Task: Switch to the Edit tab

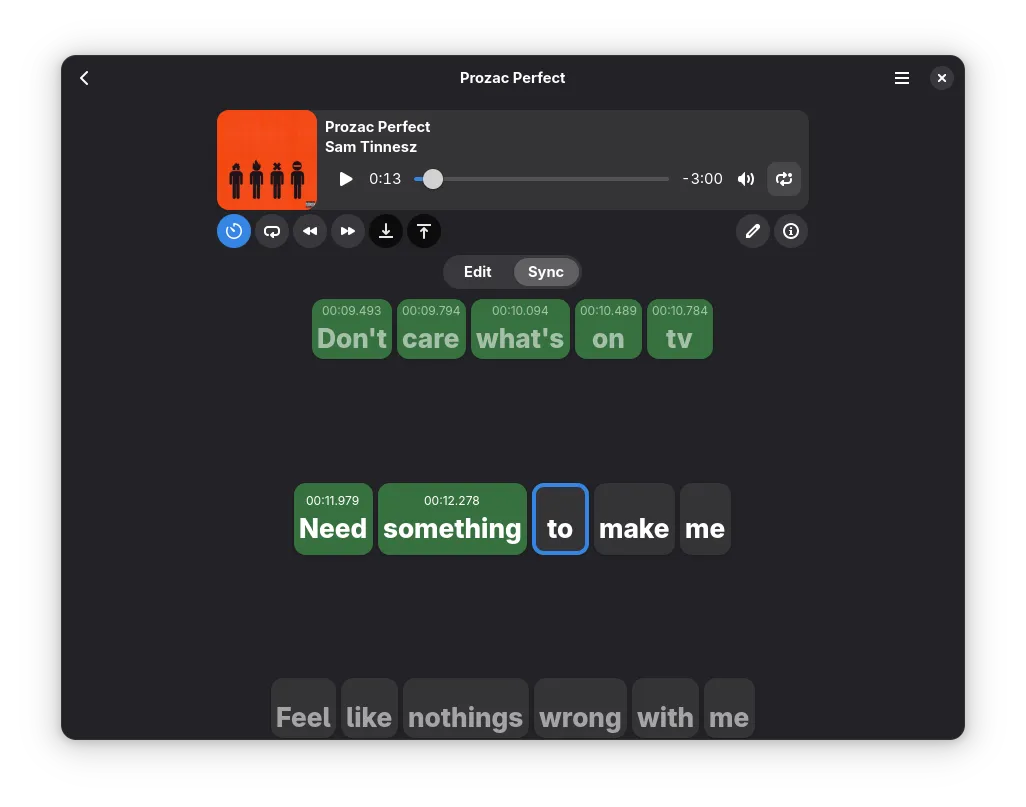Action: coord(478,272)
